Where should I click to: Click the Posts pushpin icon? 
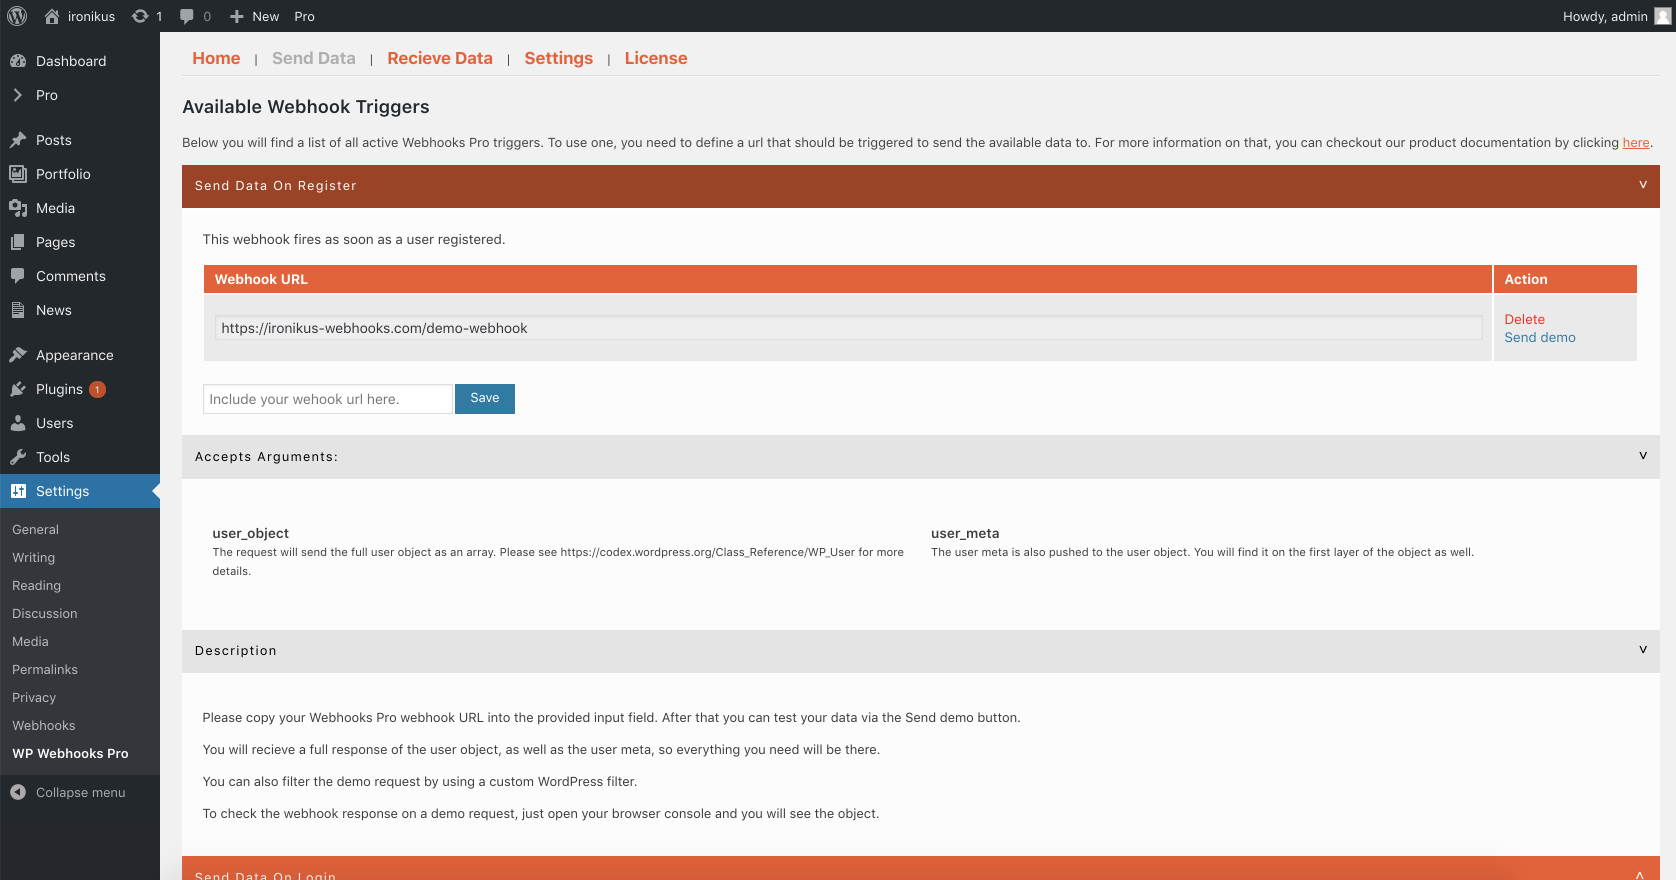18,140
